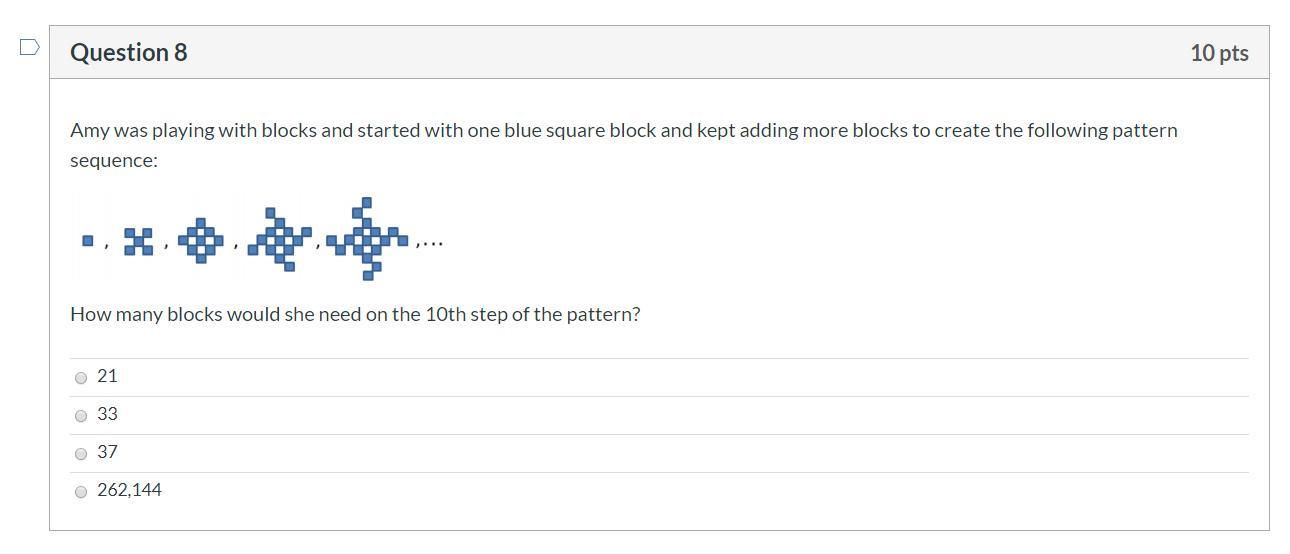Image resolution: width=1290 pixels, height=554 pixels.
Task: Click the fourth block pattern figure
Action: 279,239
